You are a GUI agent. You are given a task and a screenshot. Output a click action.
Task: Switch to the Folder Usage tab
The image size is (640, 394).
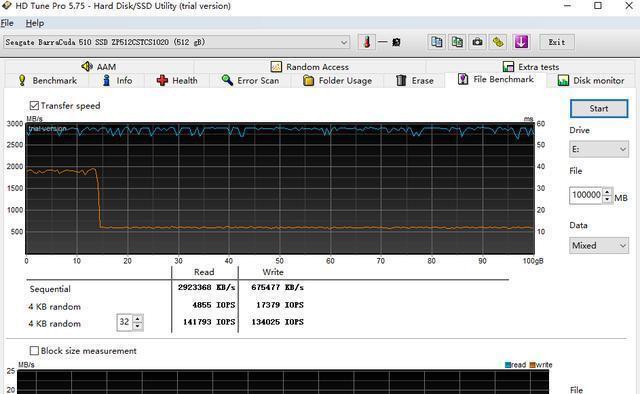click(x=337, y=80)
